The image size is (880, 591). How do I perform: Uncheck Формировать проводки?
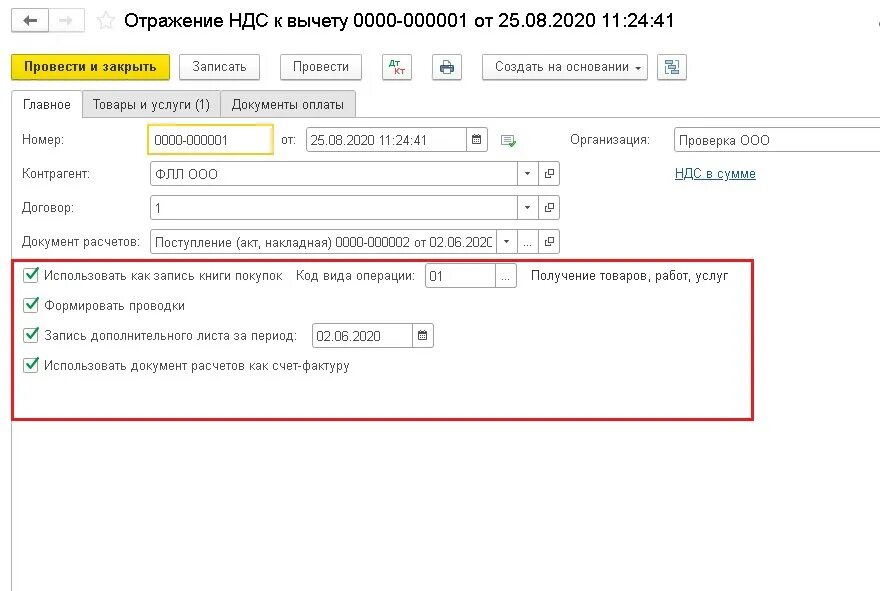coord(31,305)
